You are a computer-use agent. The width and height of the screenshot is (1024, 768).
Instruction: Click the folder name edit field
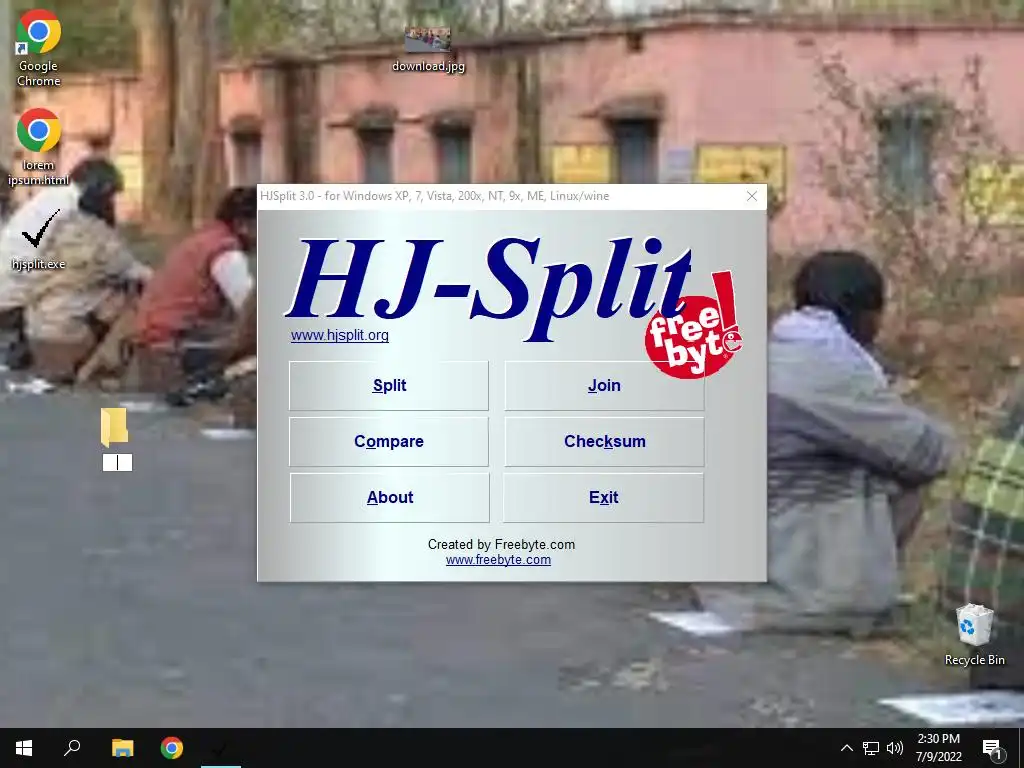tap(118, 462)
